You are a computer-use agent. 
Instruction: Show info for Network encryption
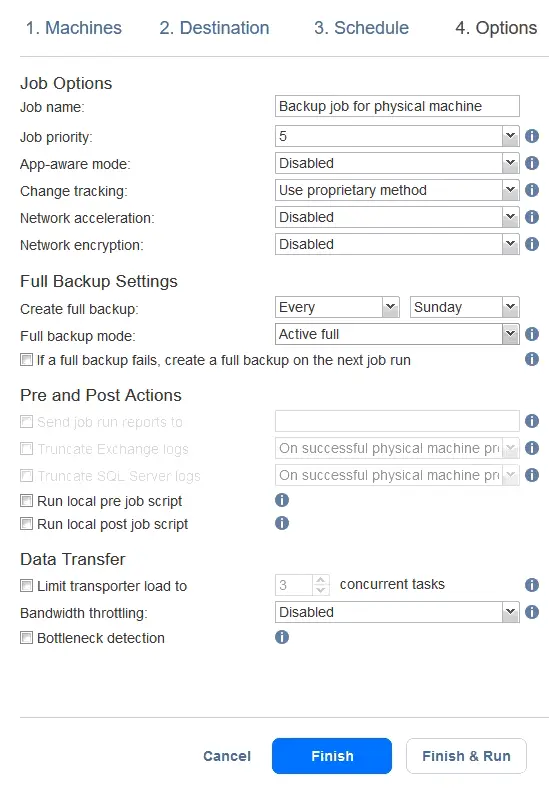click(531, 244)
